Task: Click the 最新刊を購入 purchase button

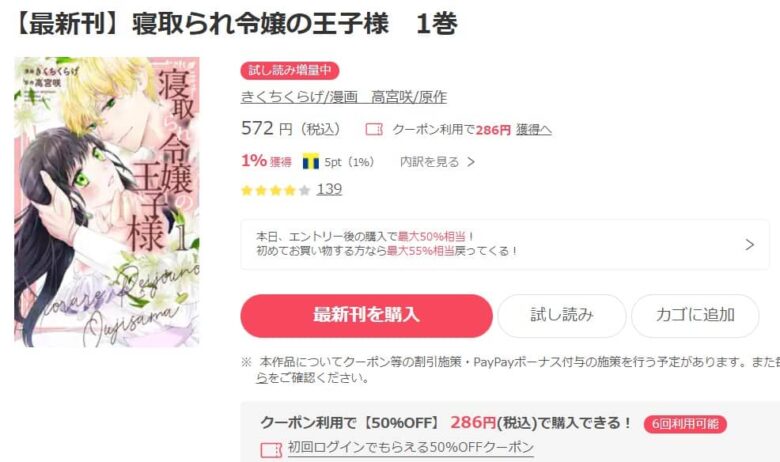Action: (367, 316)
